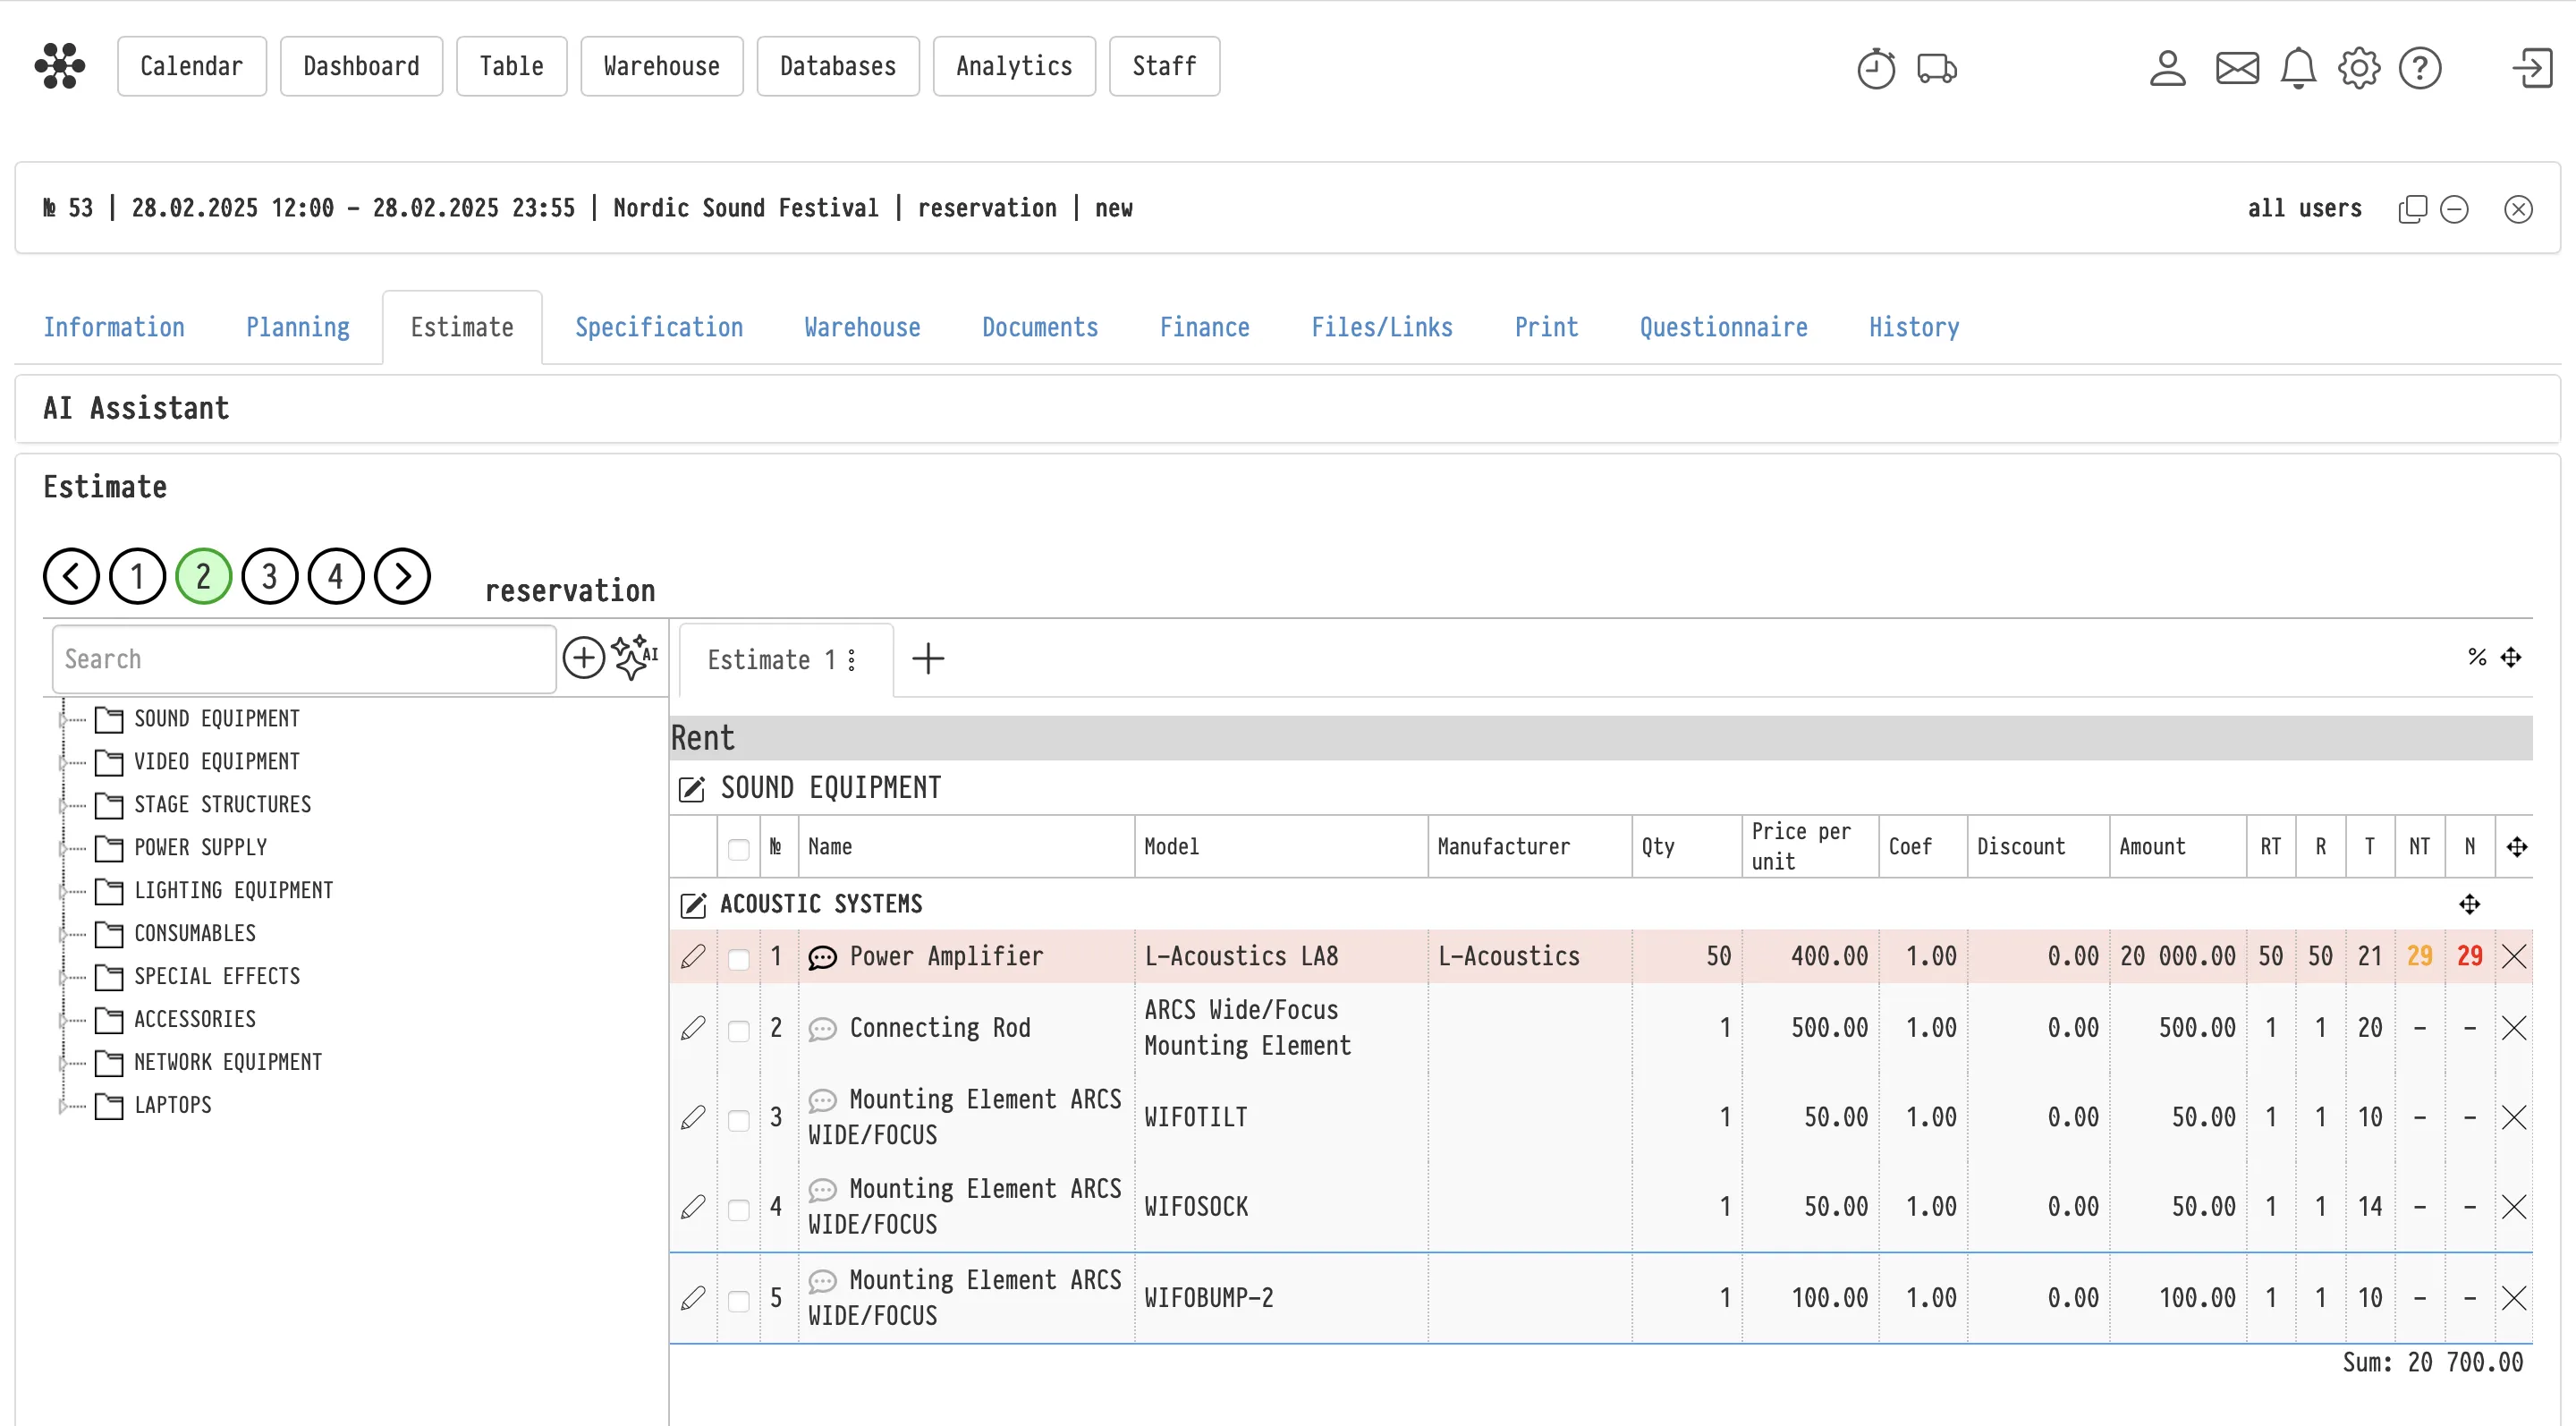Expand the LIGHTING EQUIPMENT folder
Viewport: 2576px width, 1426px height.
pos(63,891)
